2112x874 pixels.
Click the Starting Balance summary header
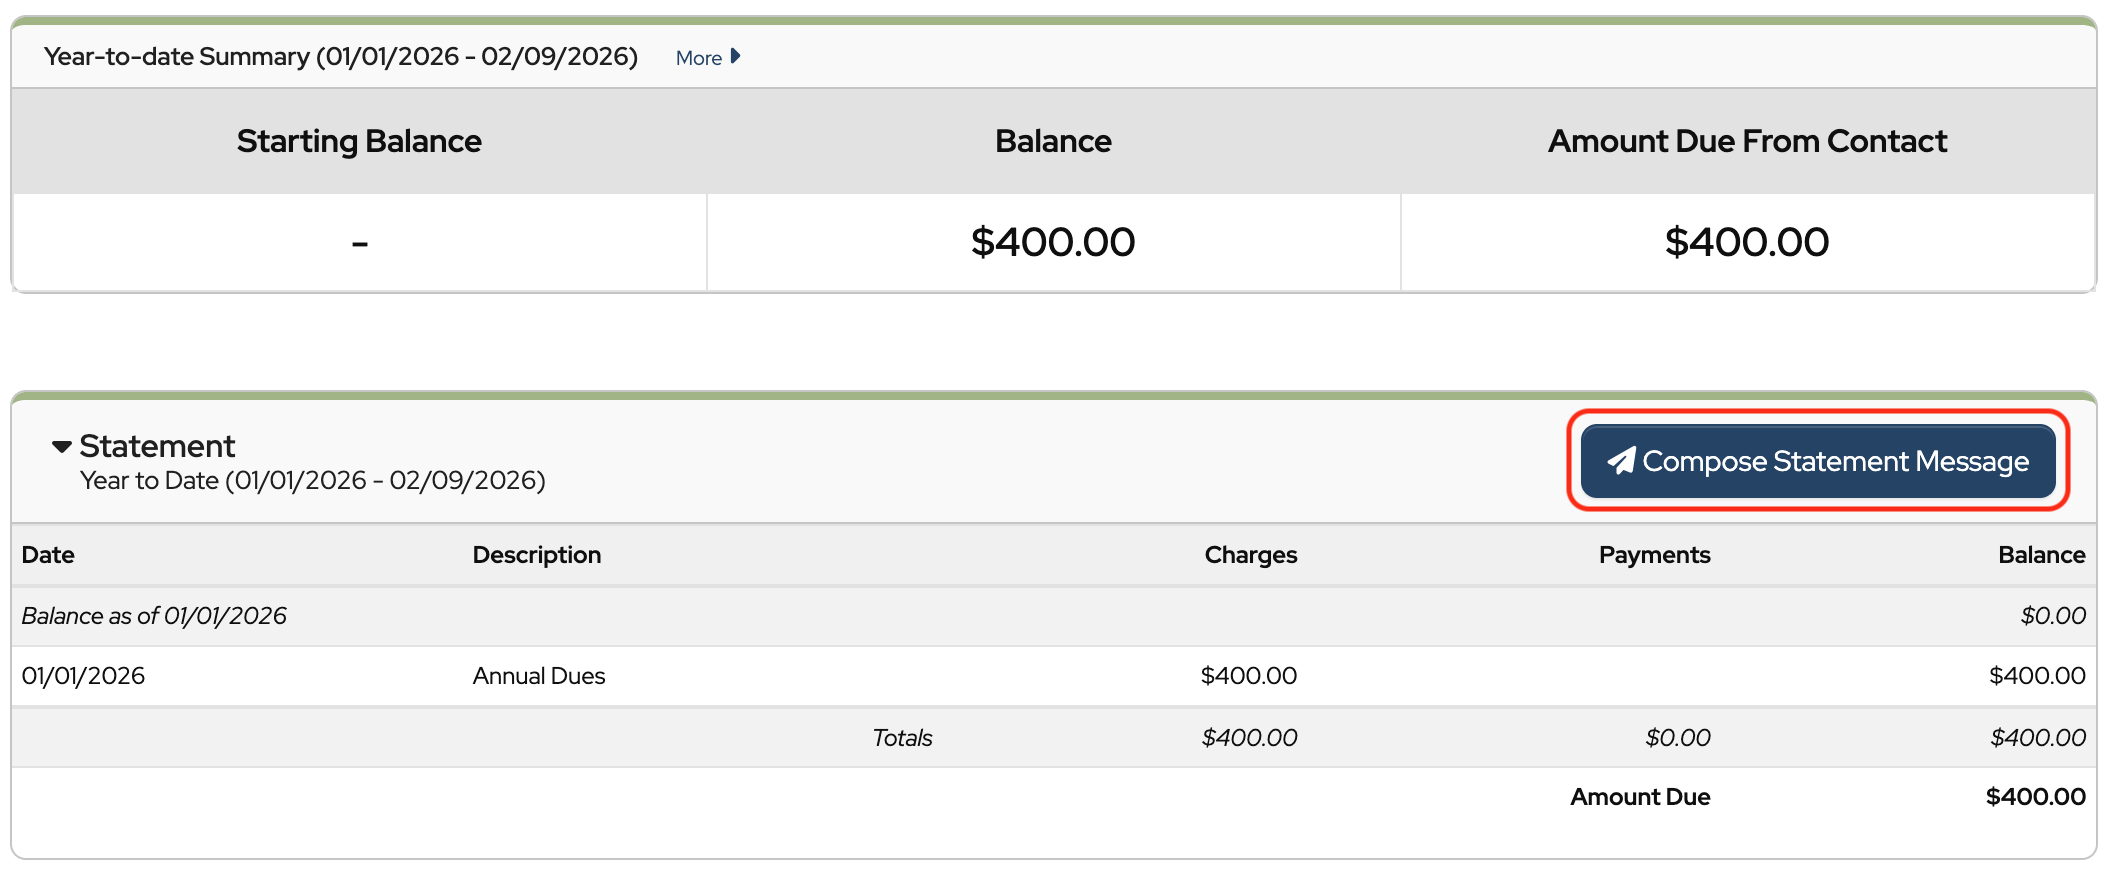pos(359,141)
